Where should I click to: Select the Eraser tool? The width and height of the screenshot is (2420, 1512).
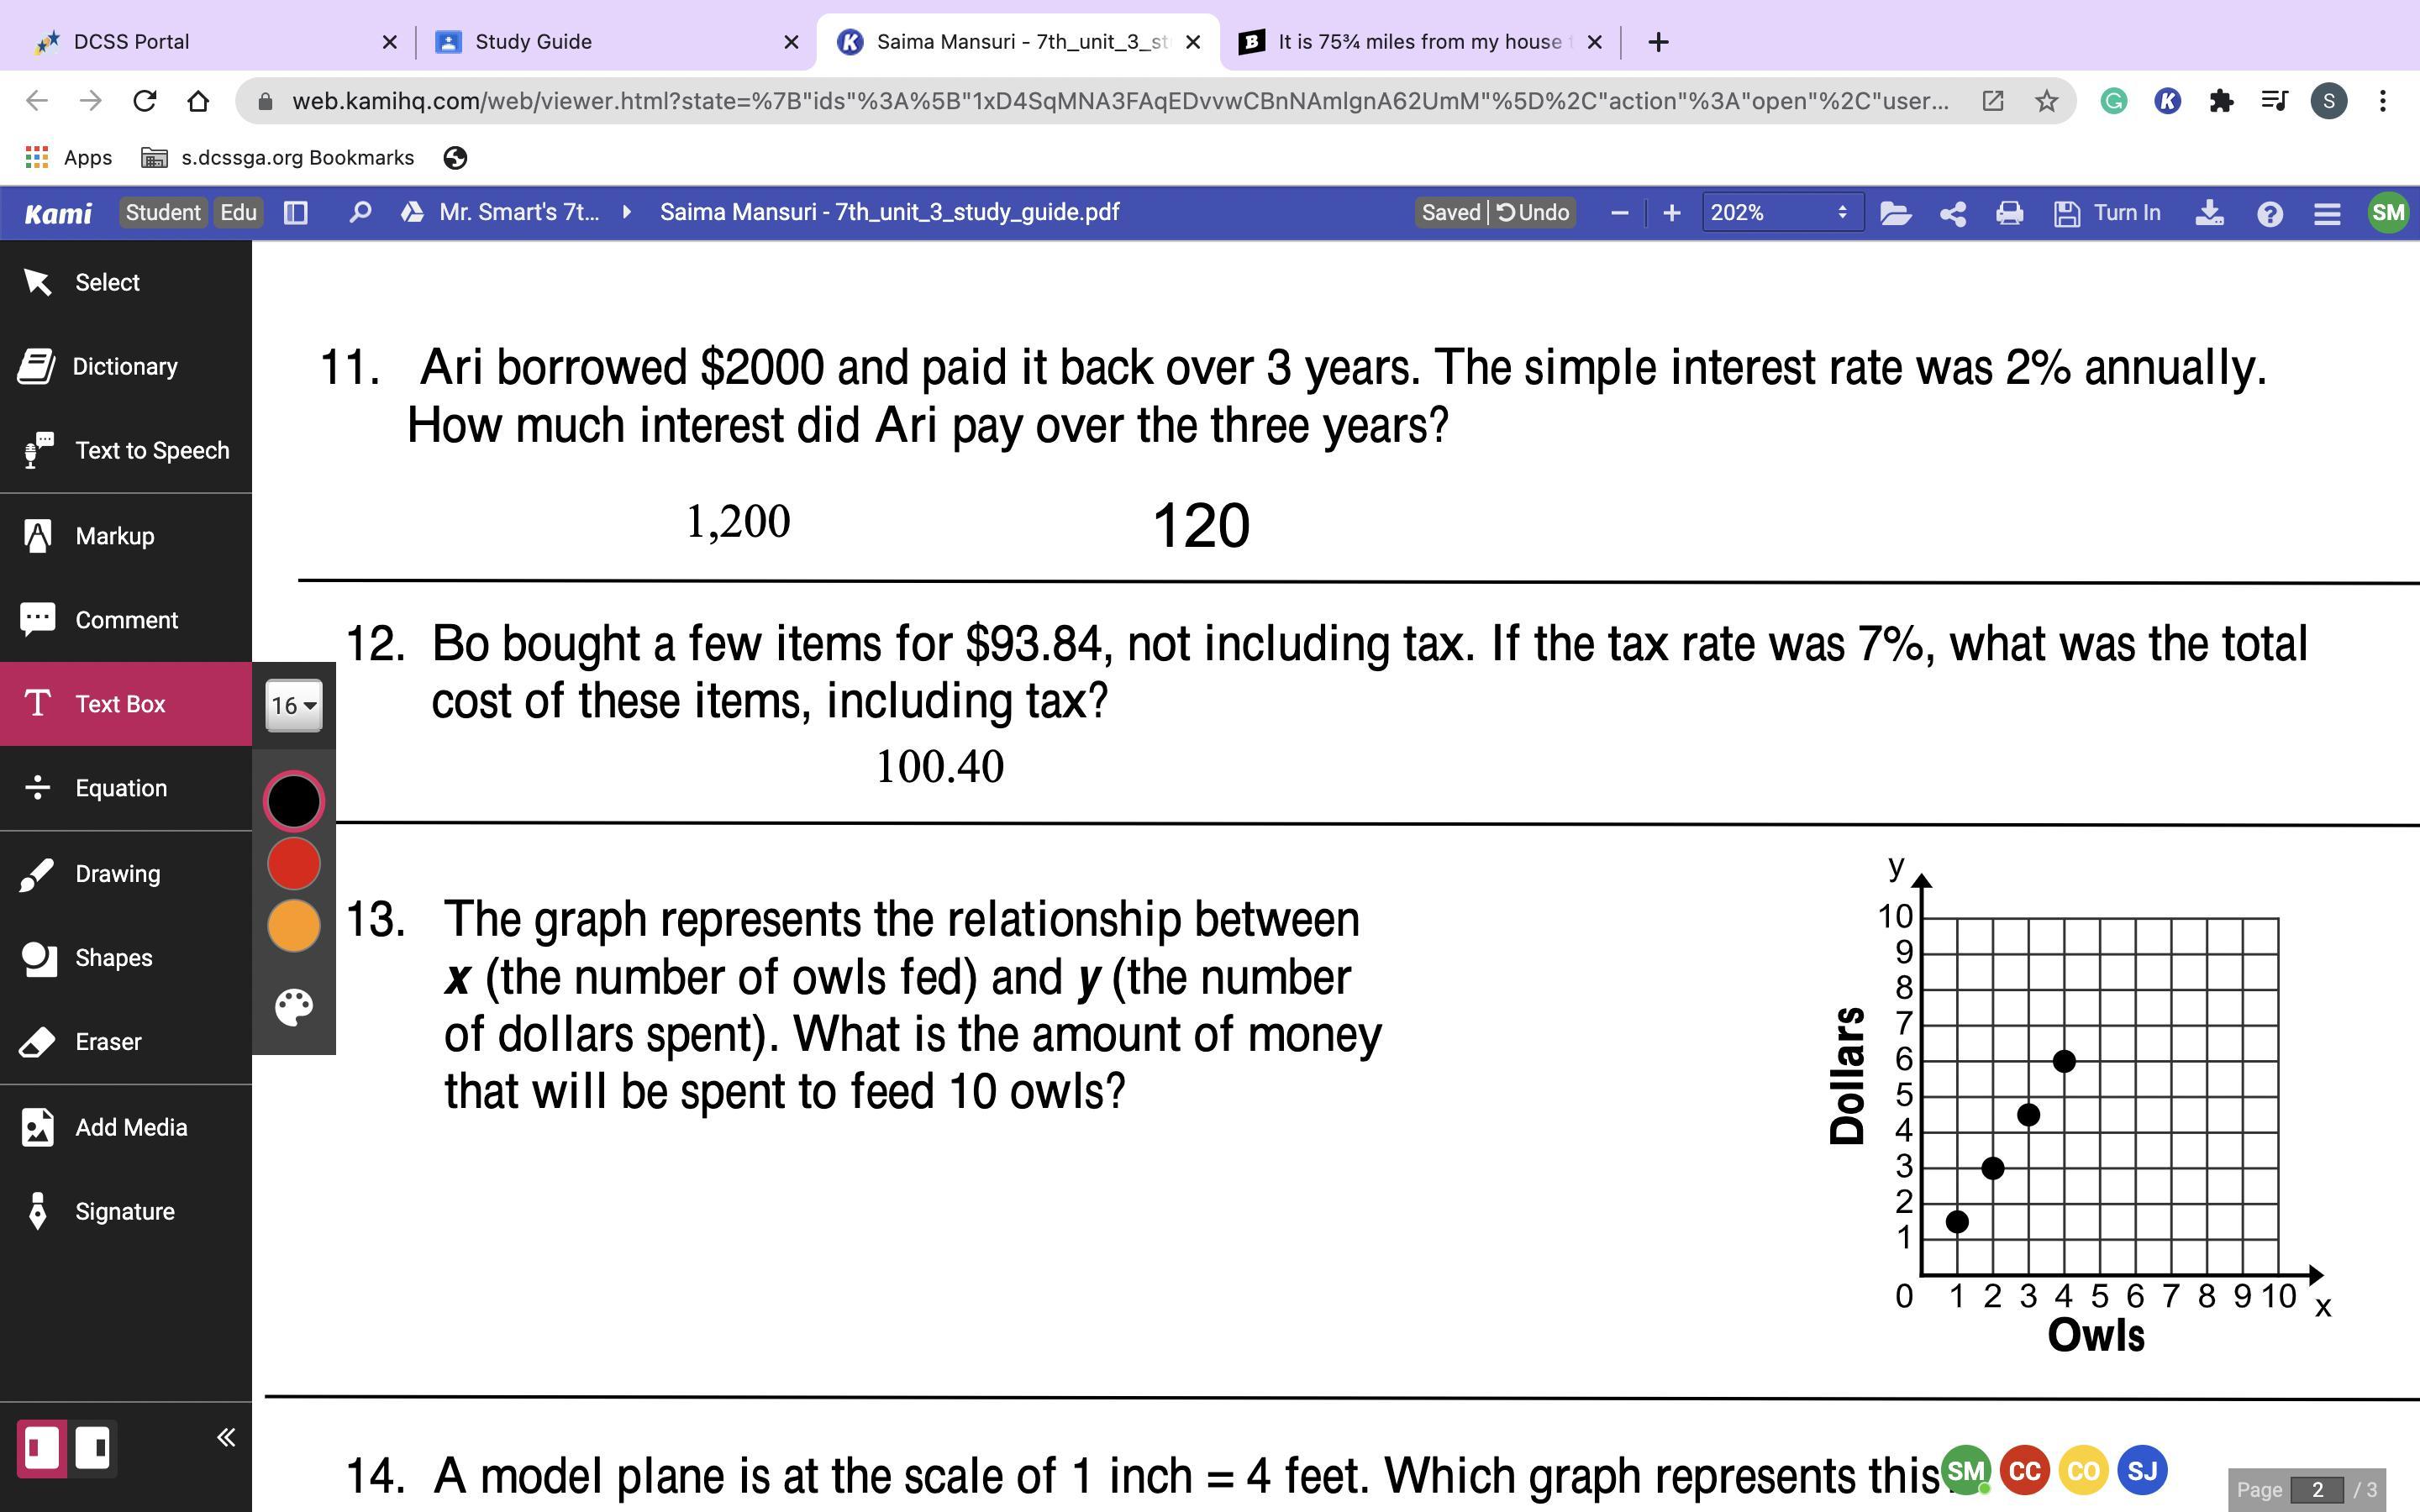click(x=107, y=1042)
